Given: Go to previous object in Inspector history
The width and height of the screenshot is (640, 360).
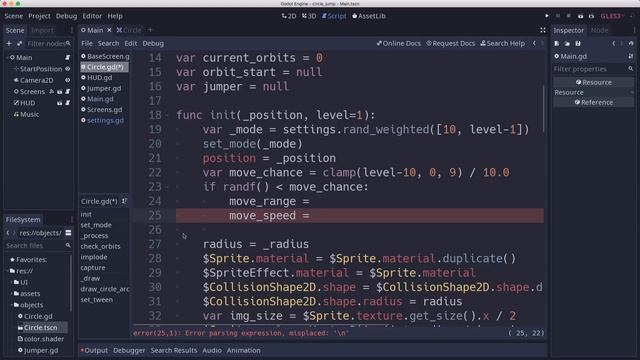Looking at the screenshot, I should pos(613,43).
